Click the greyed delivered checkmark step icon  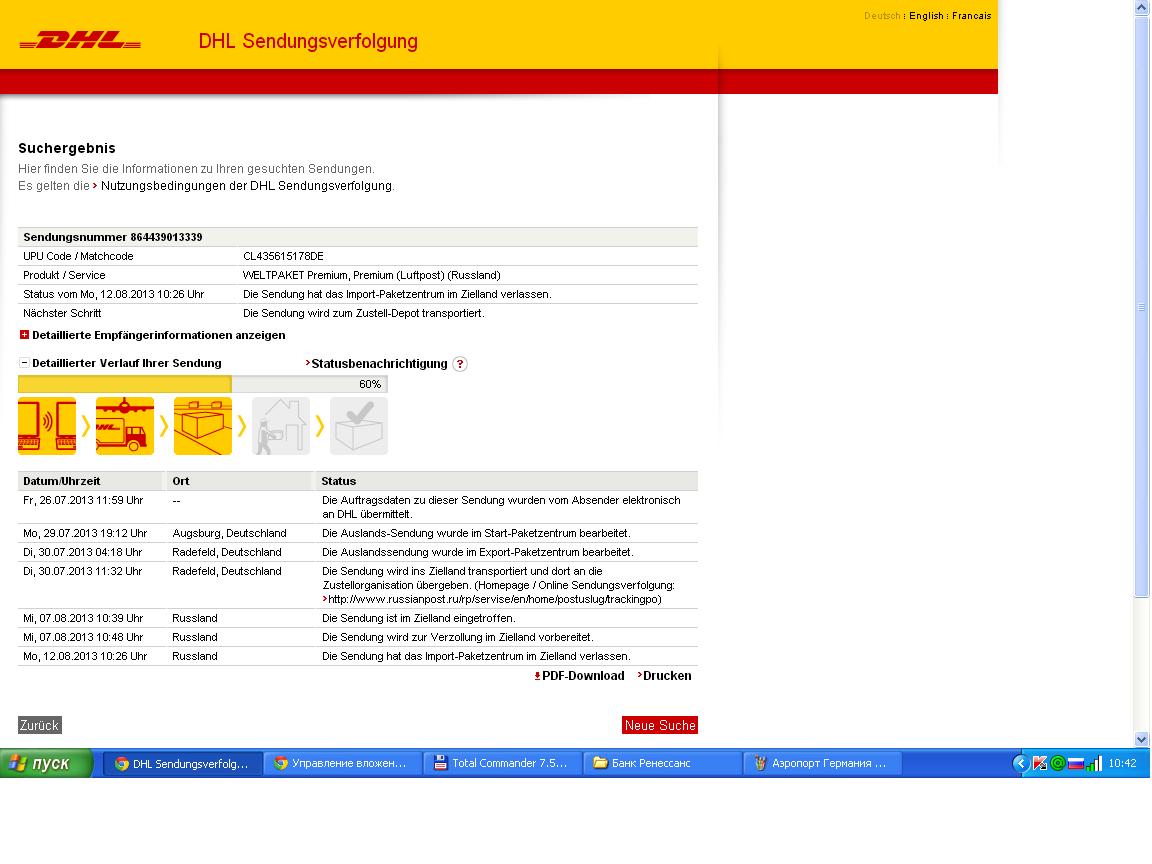point(359,426)
